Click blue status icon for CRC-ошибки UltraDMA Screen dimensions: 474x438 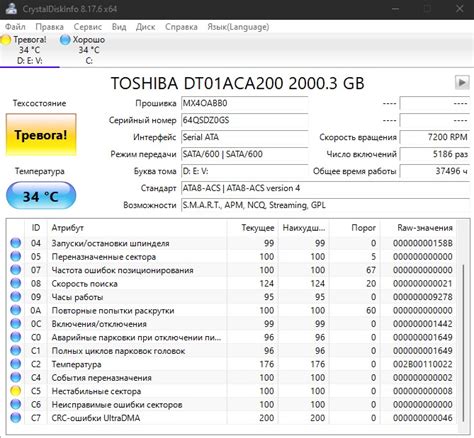pyautogui.click(x=15, y=418)
